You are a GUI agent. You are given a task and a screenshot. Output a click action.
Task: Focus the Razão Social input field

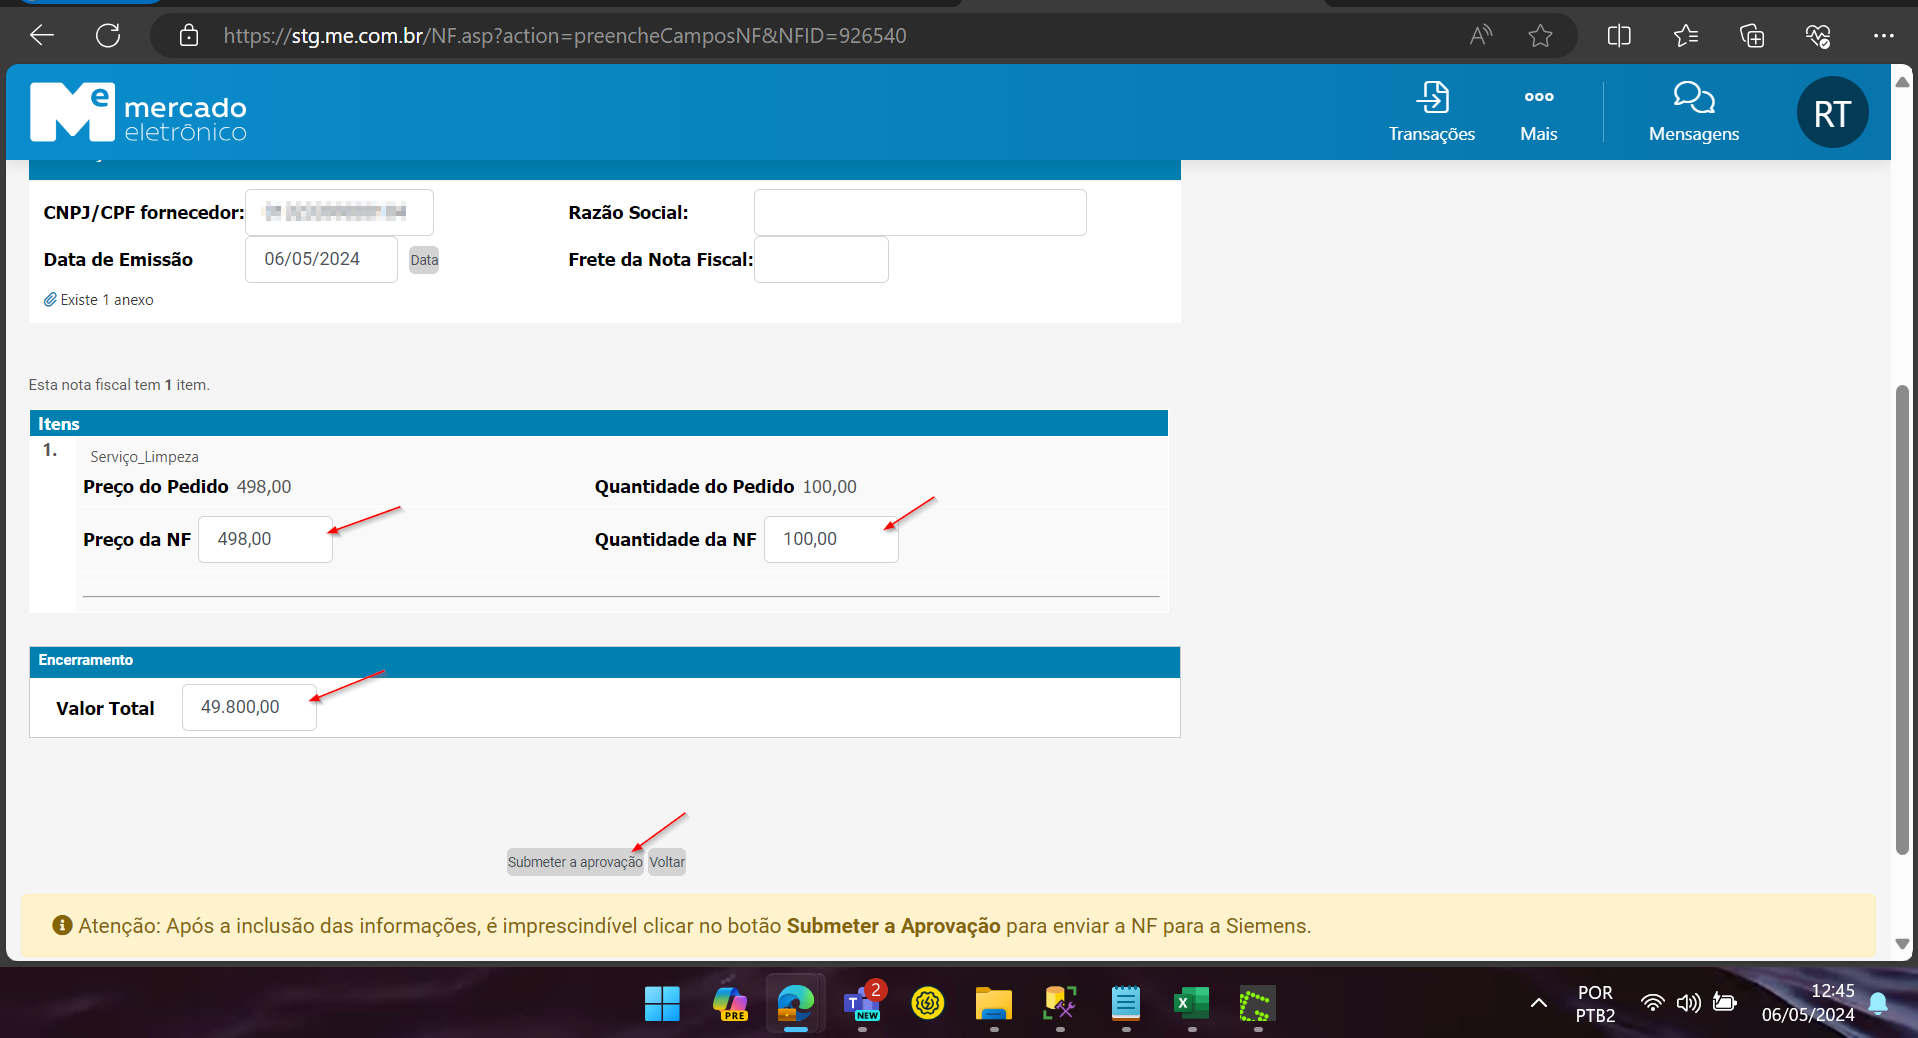[919, 213]
